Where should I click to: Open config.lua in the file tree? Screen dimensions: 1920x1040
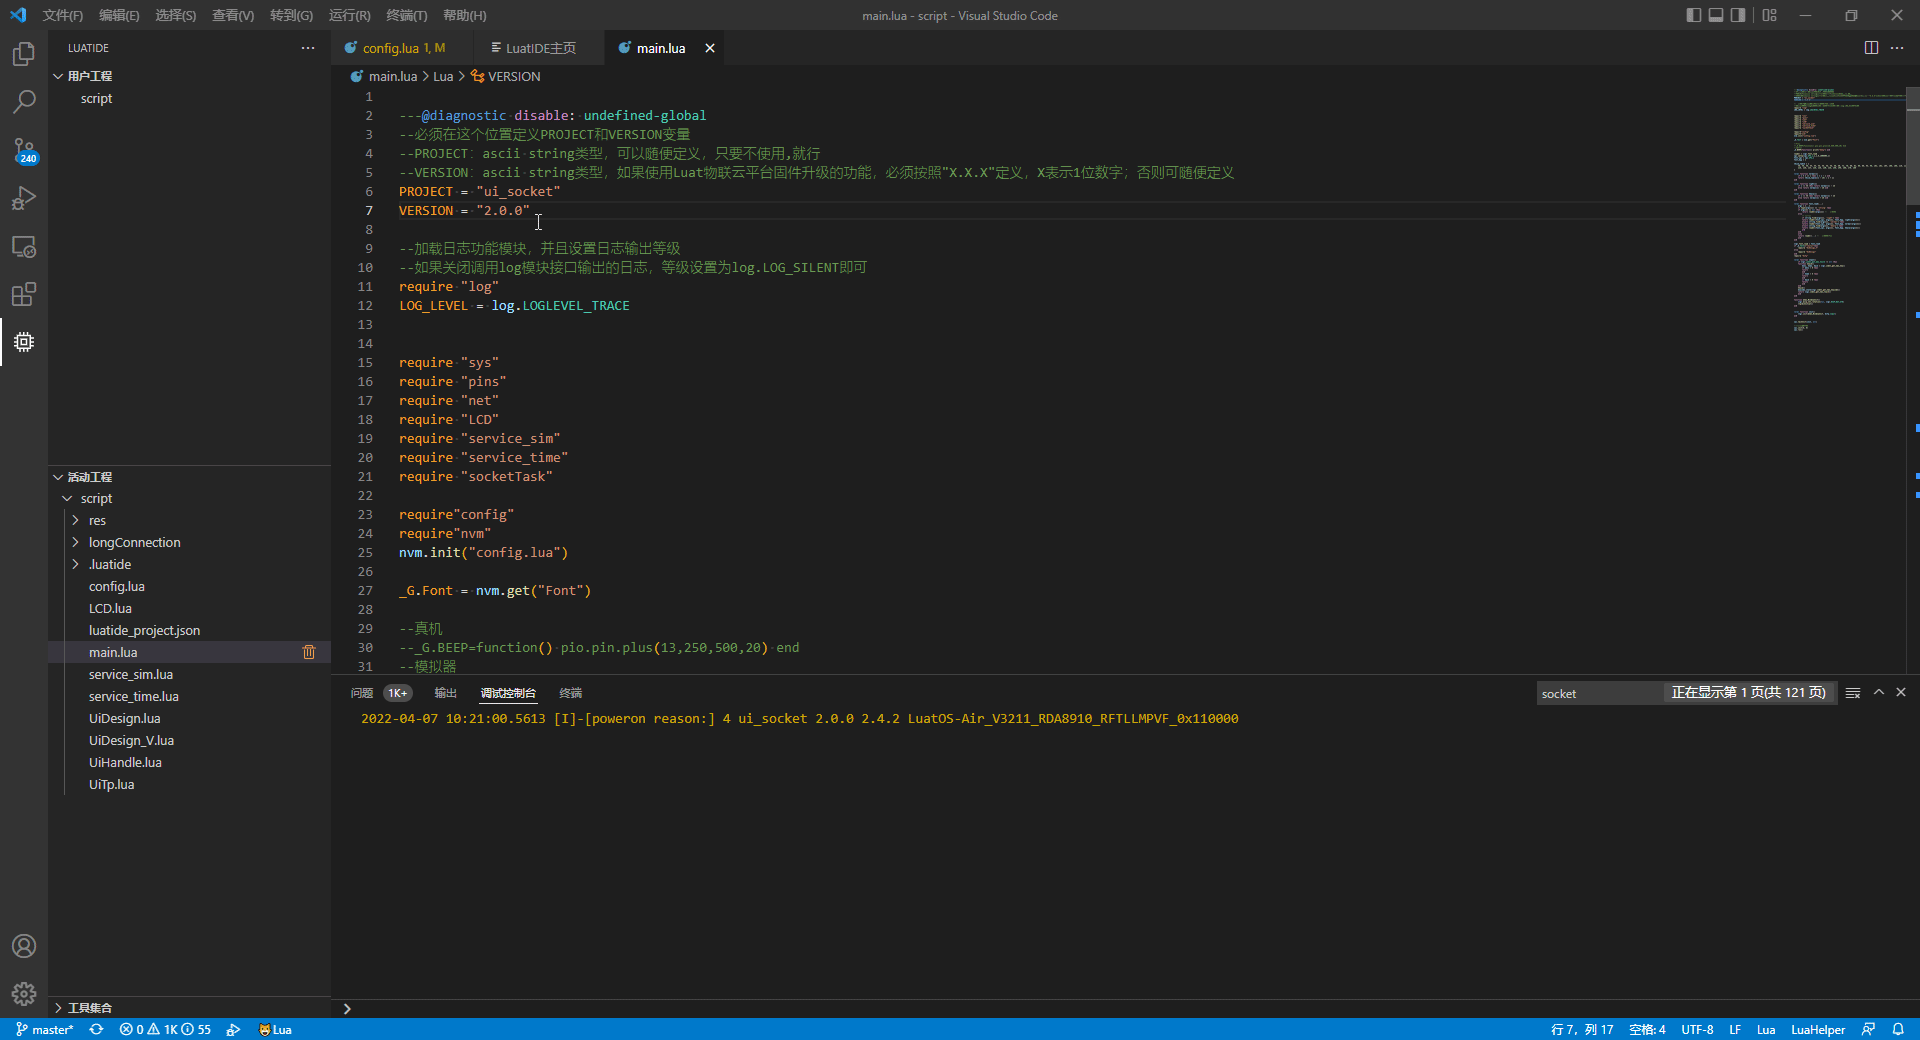click(x=117, y=586)
